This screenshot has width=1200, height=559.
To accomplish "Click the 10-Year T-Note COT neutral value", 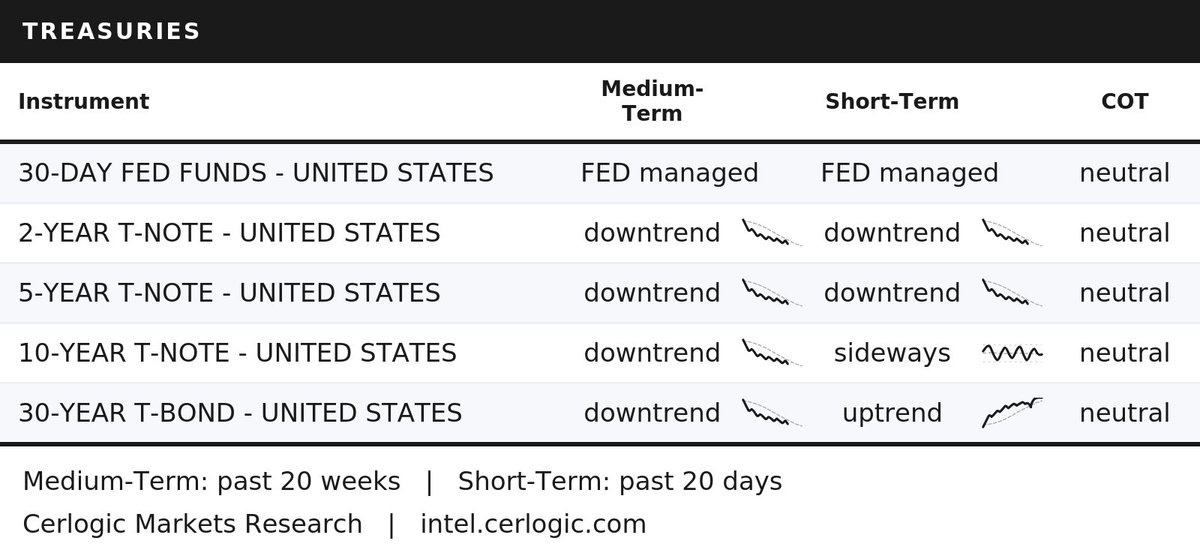I will tap(1125, 353).
